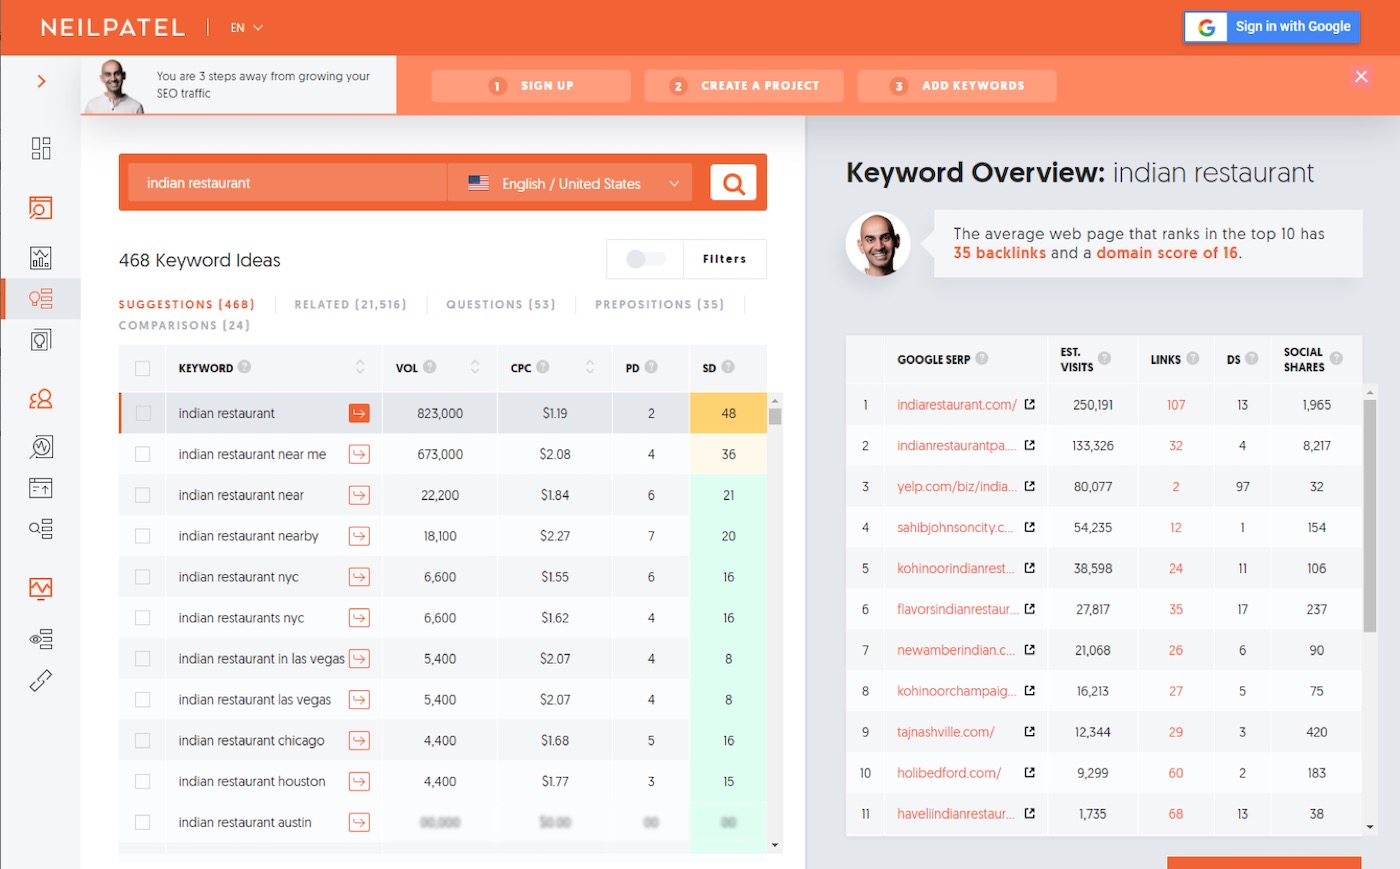This screenshot has height=869, width=1400.
Task: Click the help icon next to Est. Visits
Action: (1104, 358)
